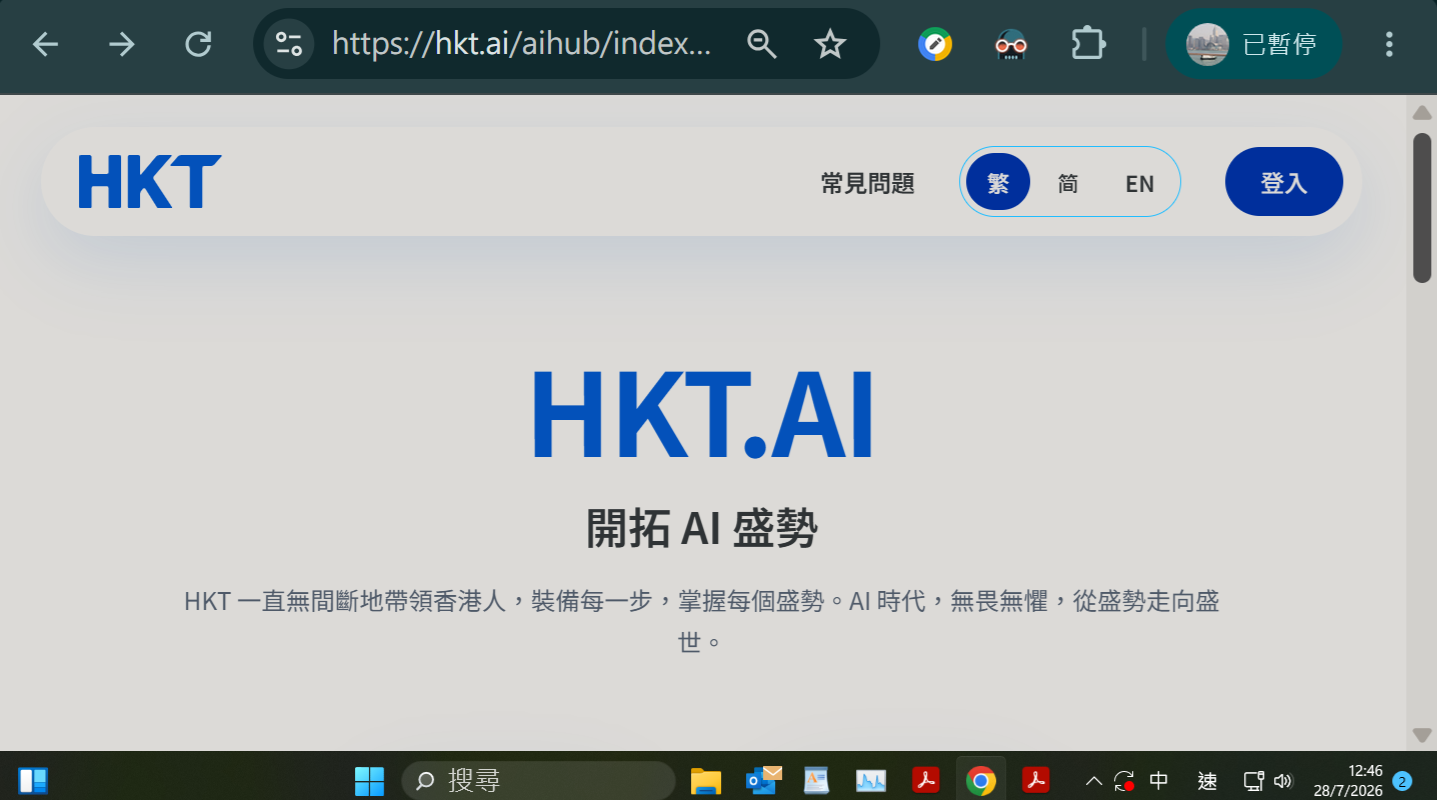Image resolution: width=1437 pixels, height=800 pixels.
Task: Switch language to 简 simplified Chinese
Action: pyautogui.click(x=1068, y=183)
